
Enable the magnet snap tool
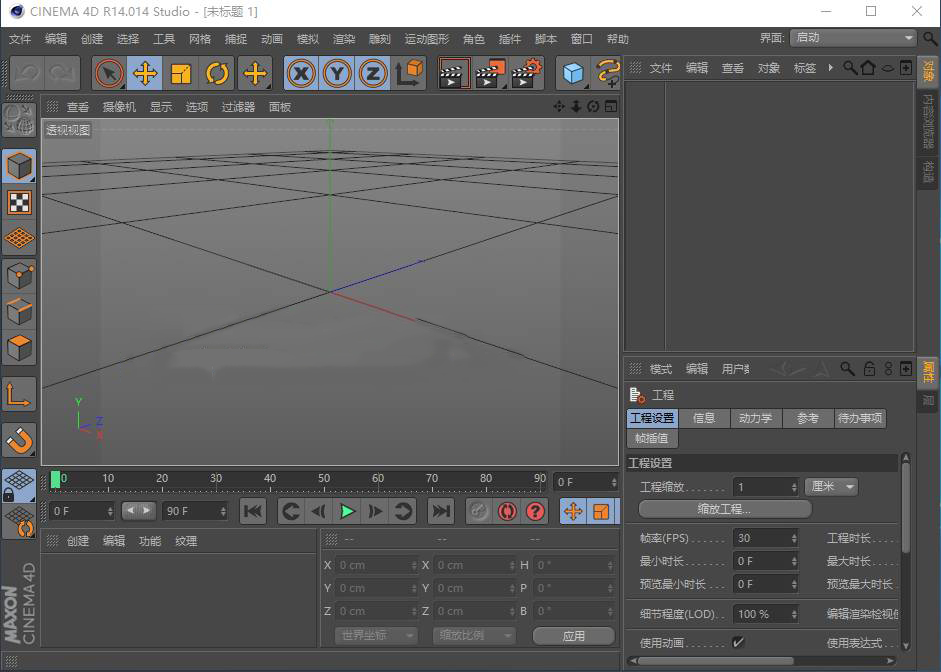[x=19, y=441]
